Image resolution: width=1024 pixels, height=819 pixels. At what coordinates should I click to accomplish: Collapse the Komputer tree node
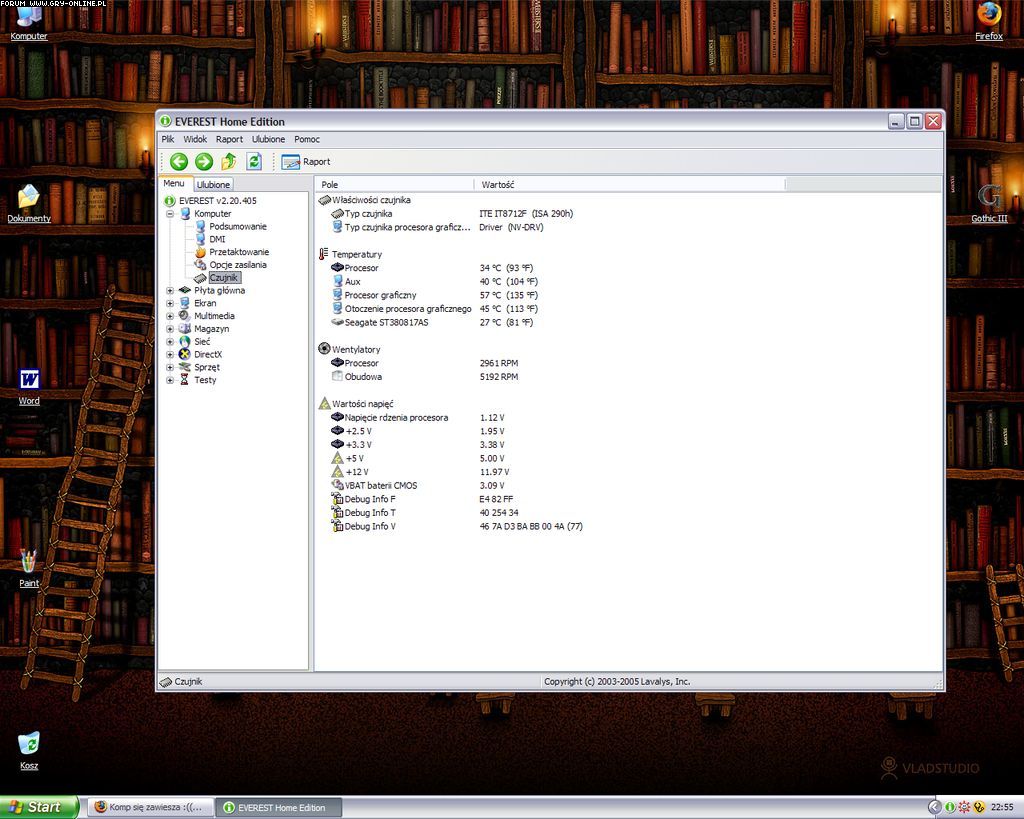(x=170, y=214)
